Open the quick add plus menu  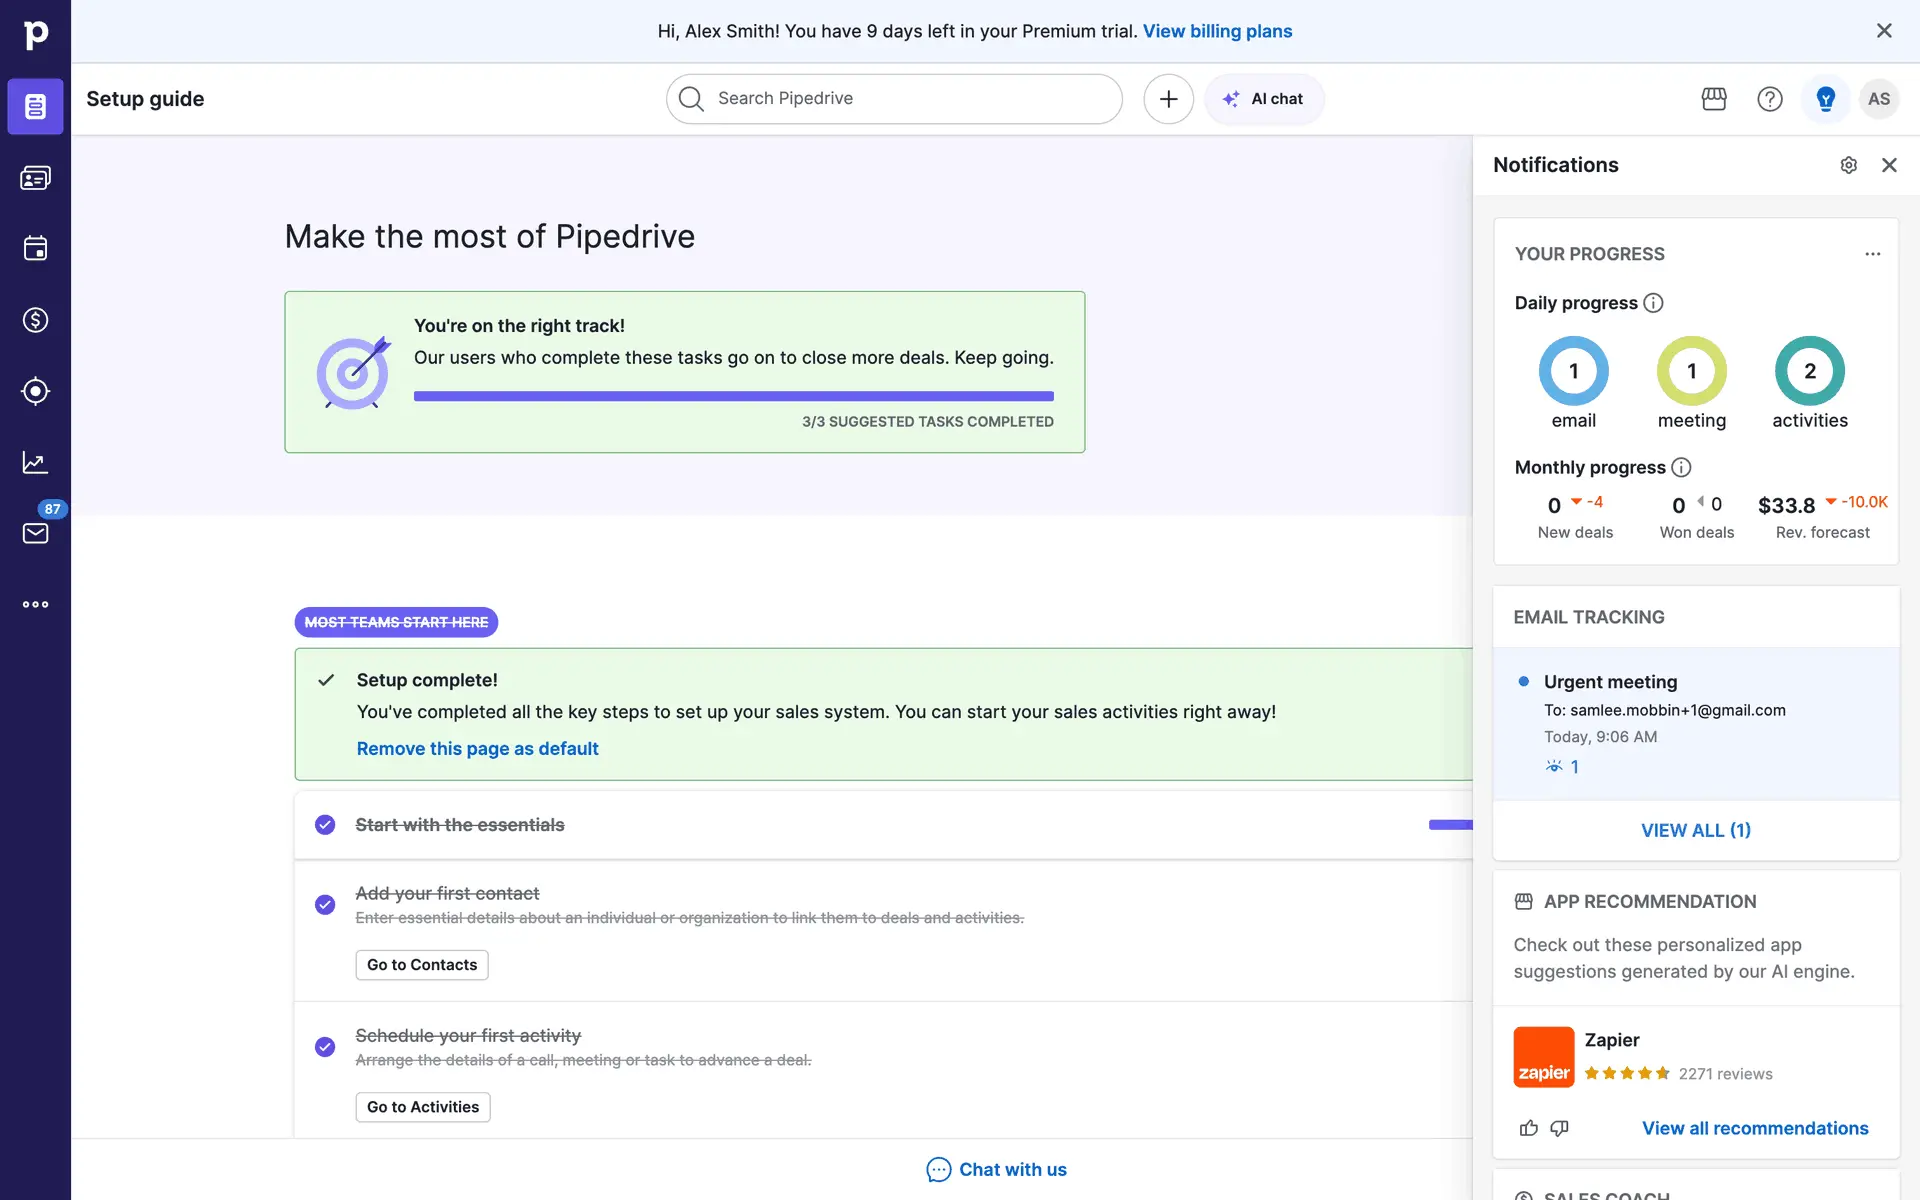coord(1168,99)
